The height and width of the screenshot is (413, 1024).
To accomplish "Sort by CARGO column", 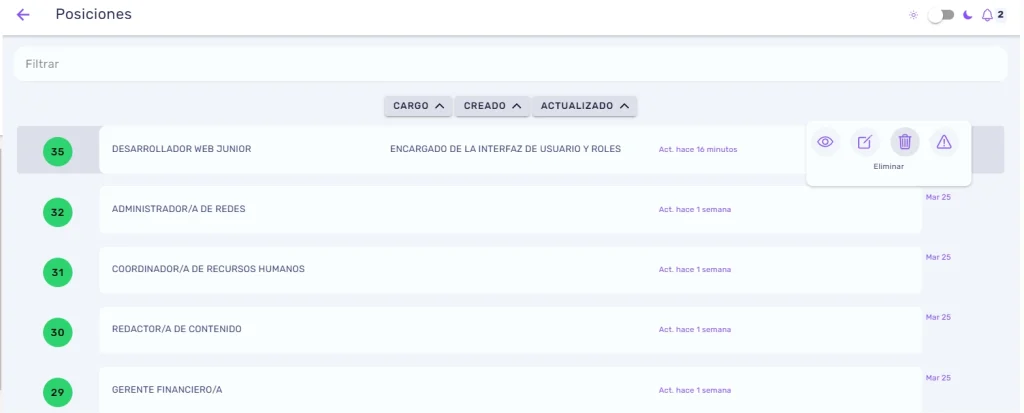I will point(418,106).
